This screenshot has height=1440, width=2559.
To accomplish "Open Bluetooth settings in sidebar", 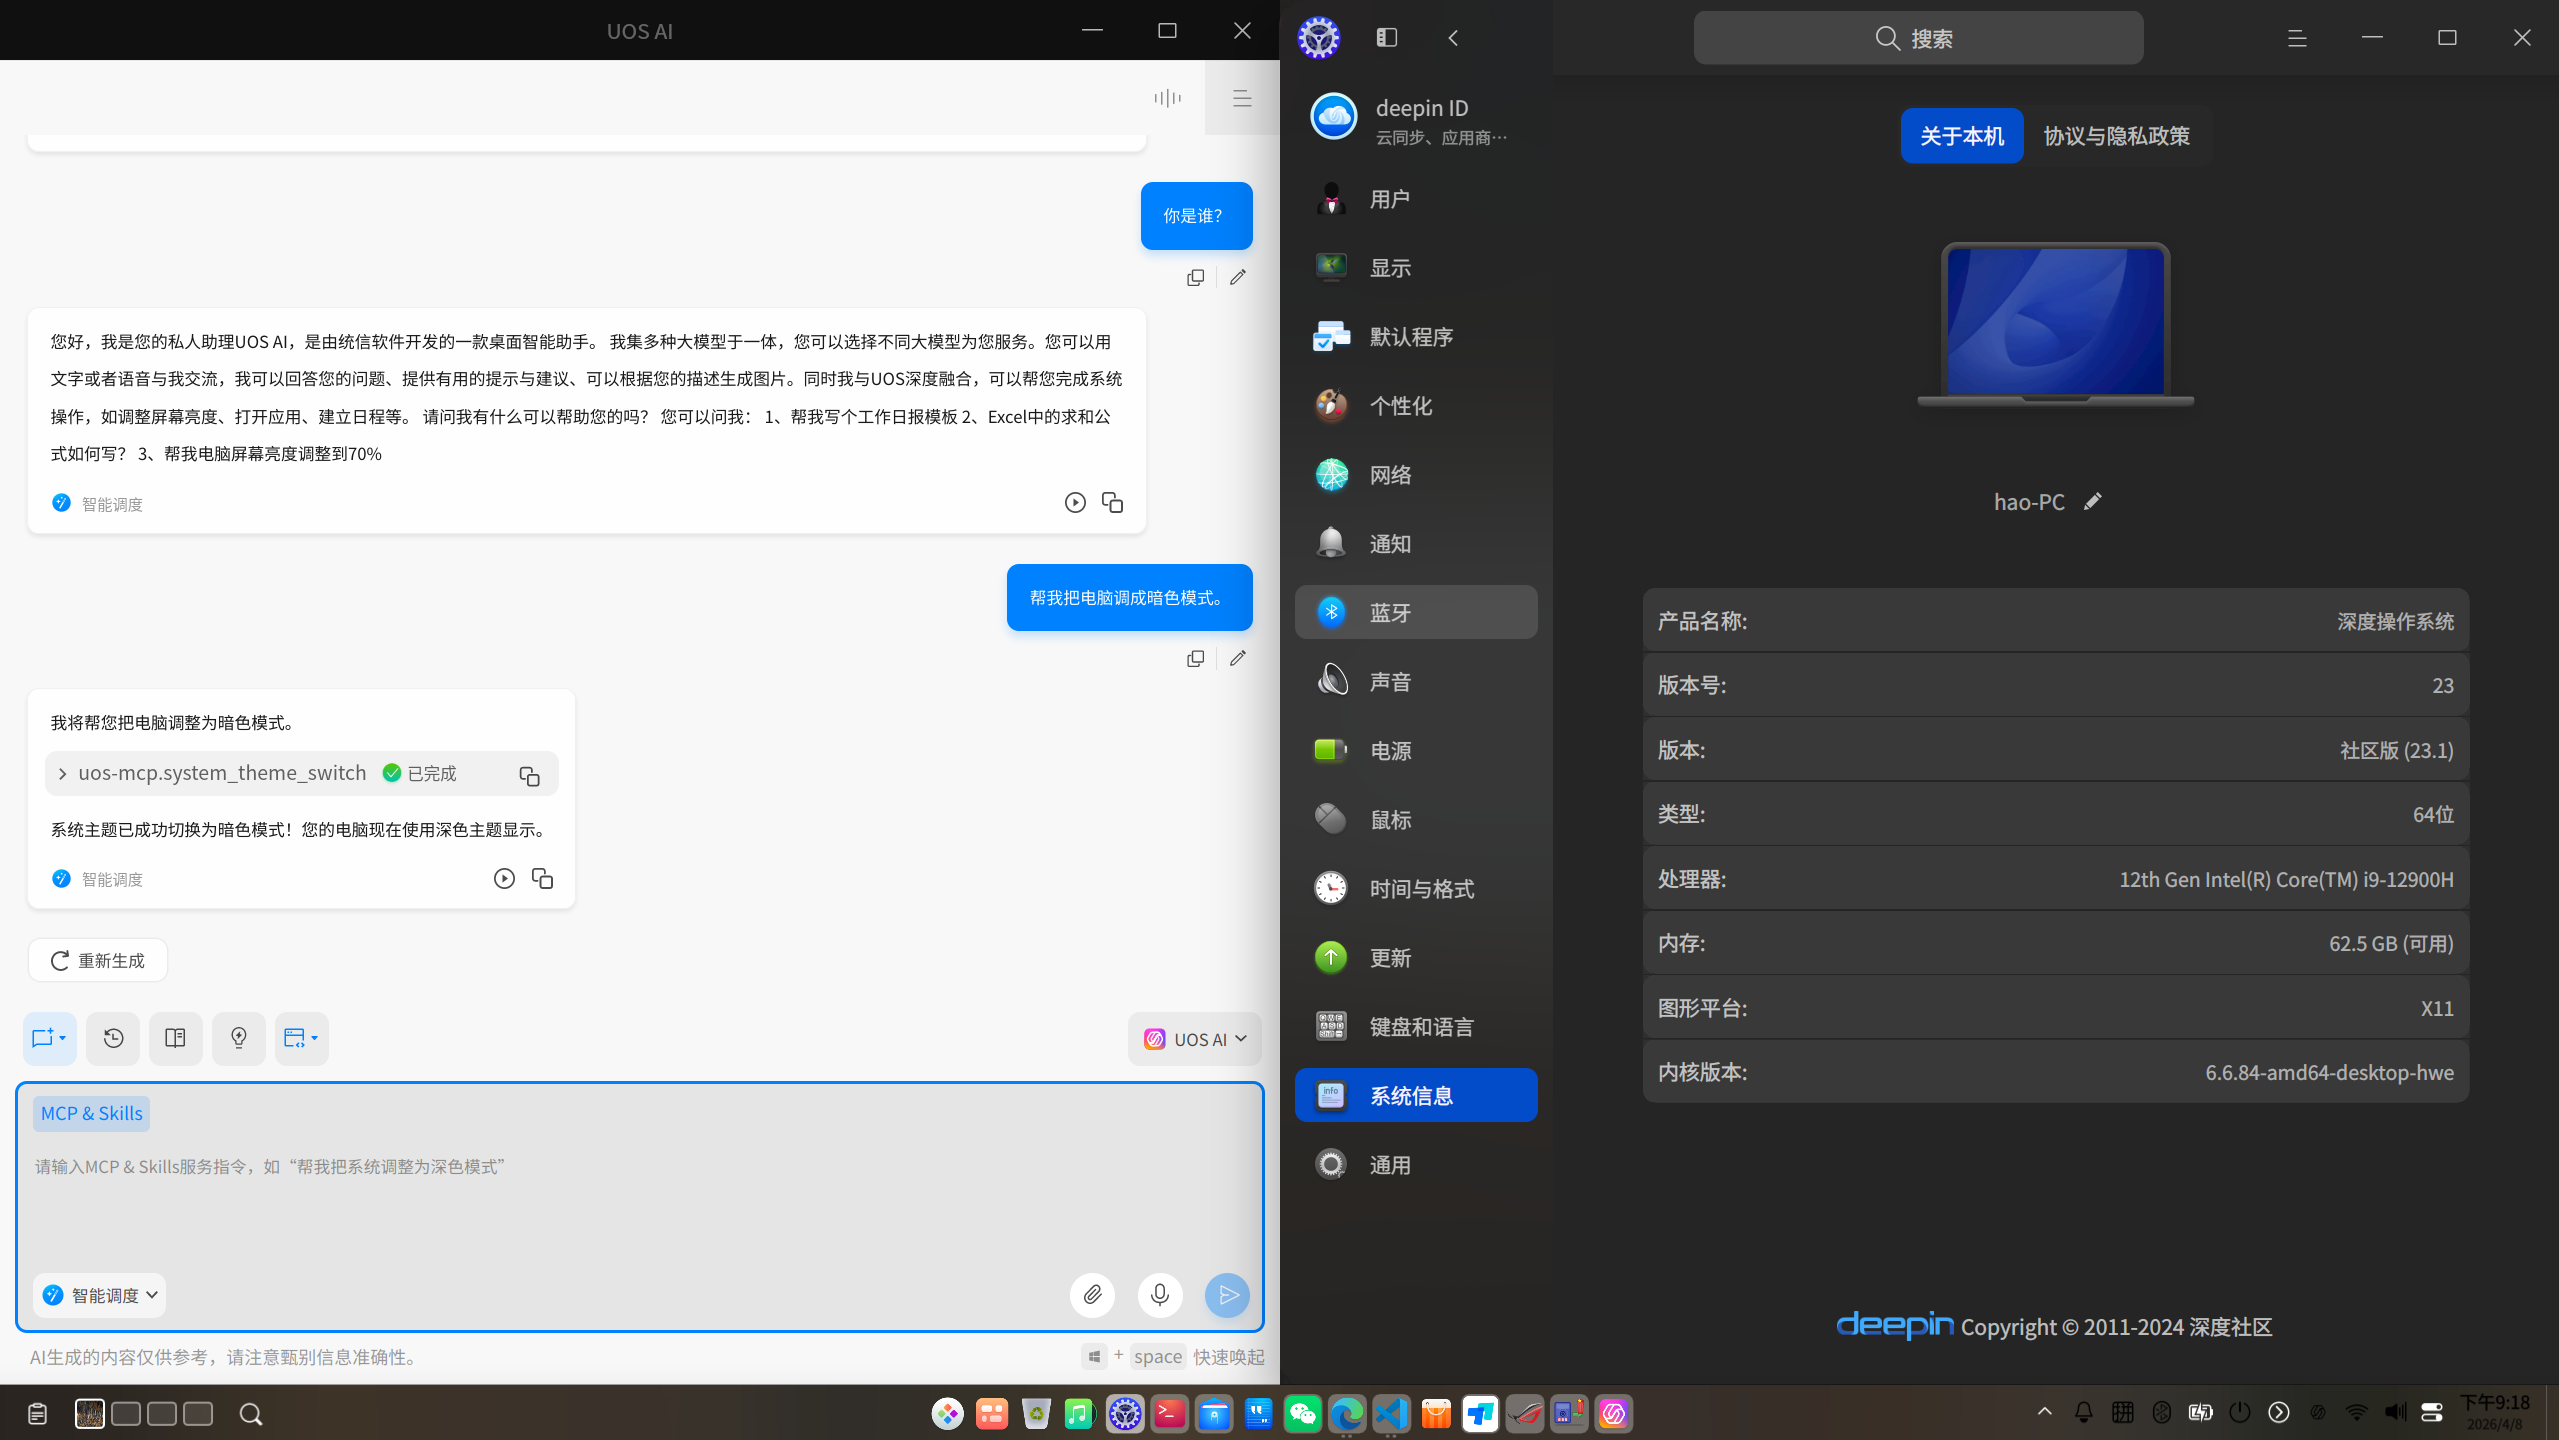I will click(x=1415, y=611).
